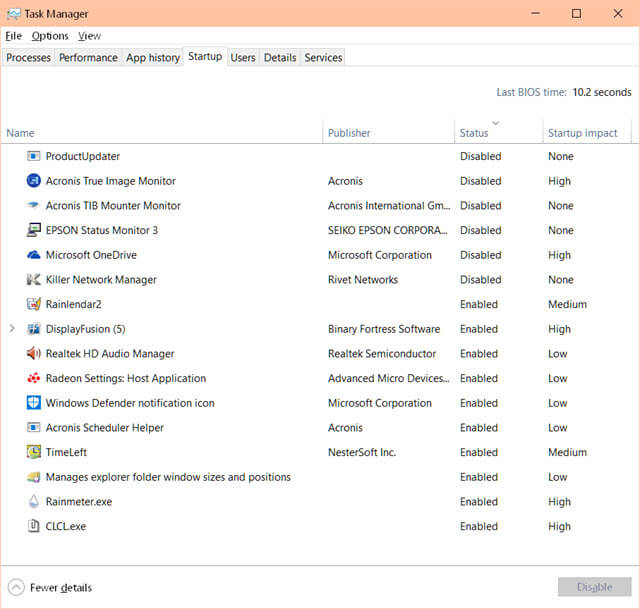Open the View menu
This screenshot has height=609, width=640.
click(89, 36)
